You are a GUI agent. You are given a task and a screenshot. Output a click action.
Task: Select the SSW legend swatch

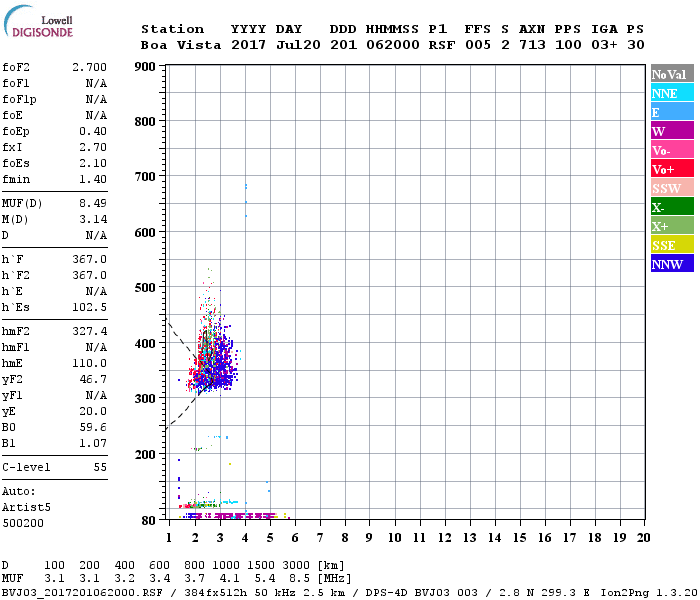(672, 188)
